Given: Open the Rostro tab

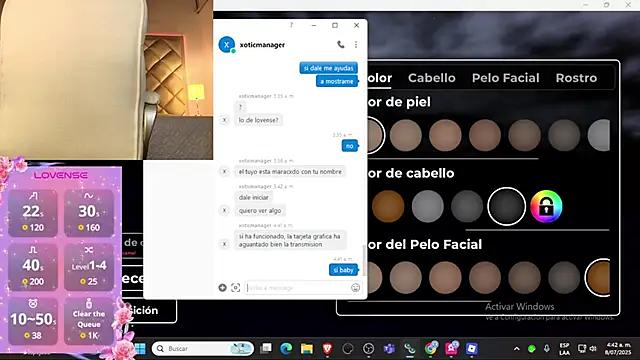Looking at the screenshot, I should point(576,78).
